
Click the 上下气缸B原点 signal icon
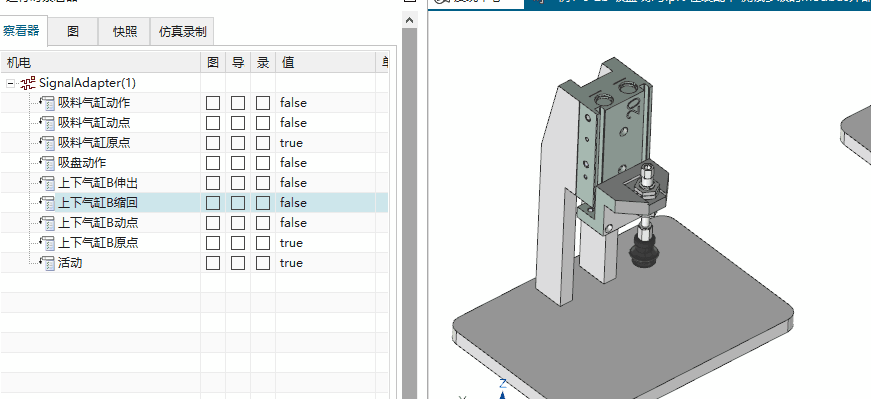point(48,243)
